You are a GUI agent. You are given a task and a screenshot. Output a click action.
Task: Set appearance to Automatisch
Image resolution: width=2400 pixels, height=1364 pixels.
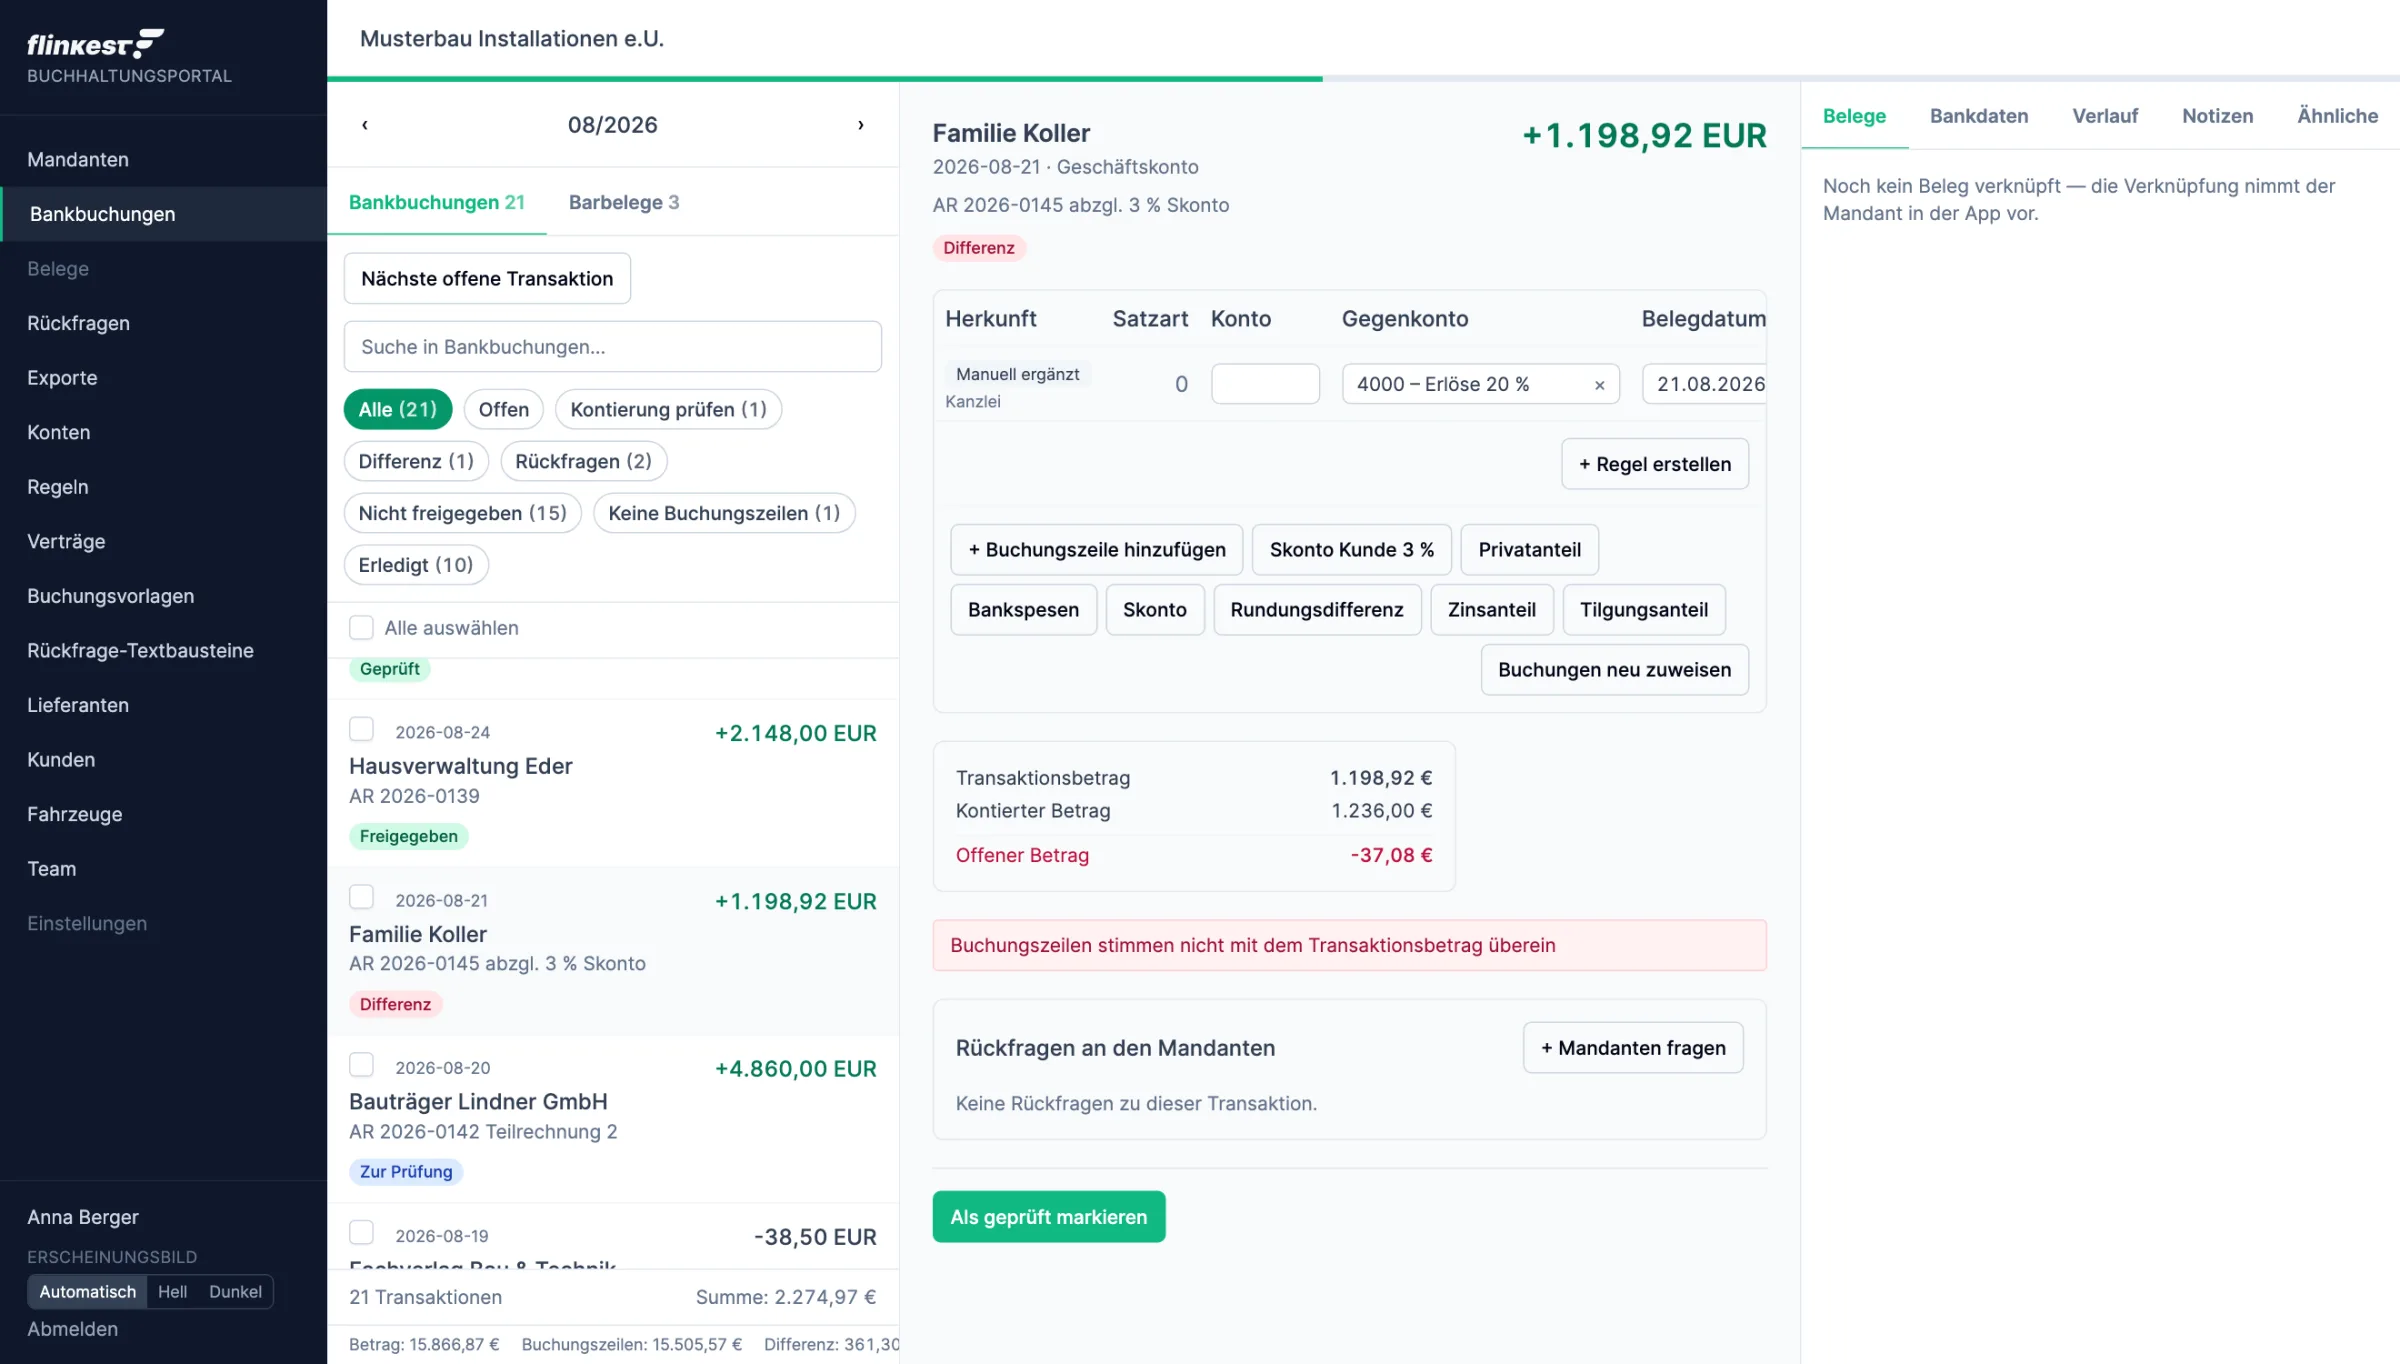[x=88, y=1291]
